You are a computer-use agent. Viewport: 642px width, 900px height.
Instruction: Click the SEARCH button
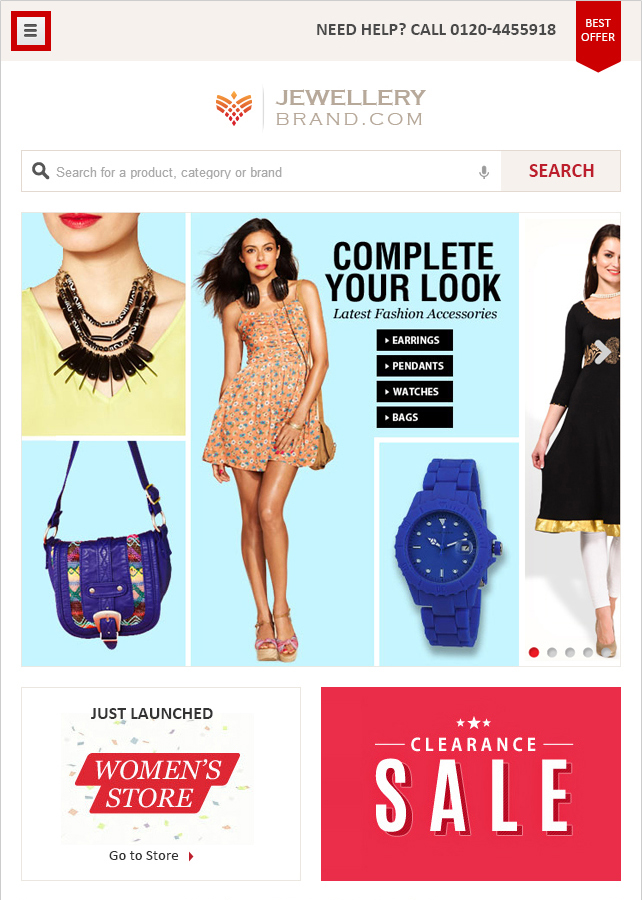pos(561,171)
